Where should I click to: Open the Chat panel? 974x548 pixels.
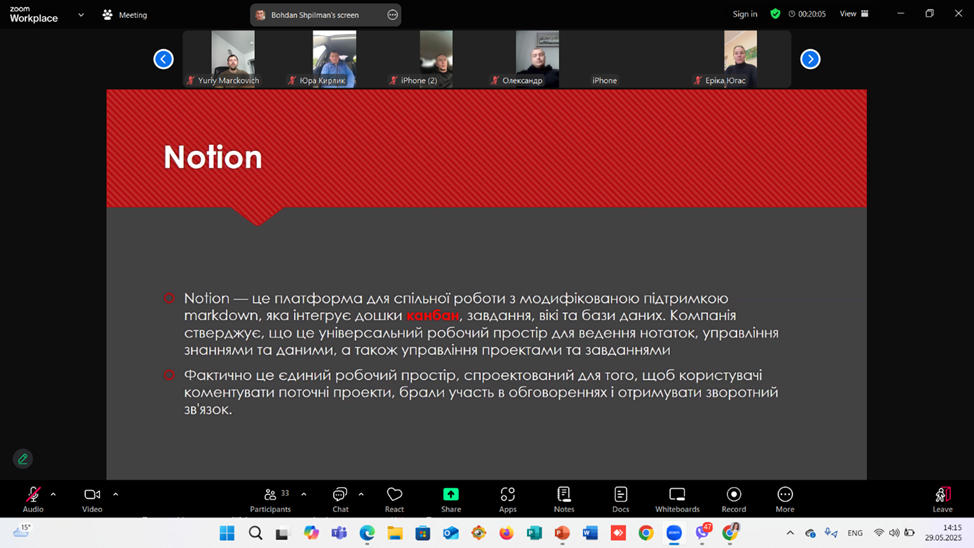tap(340, 500)
